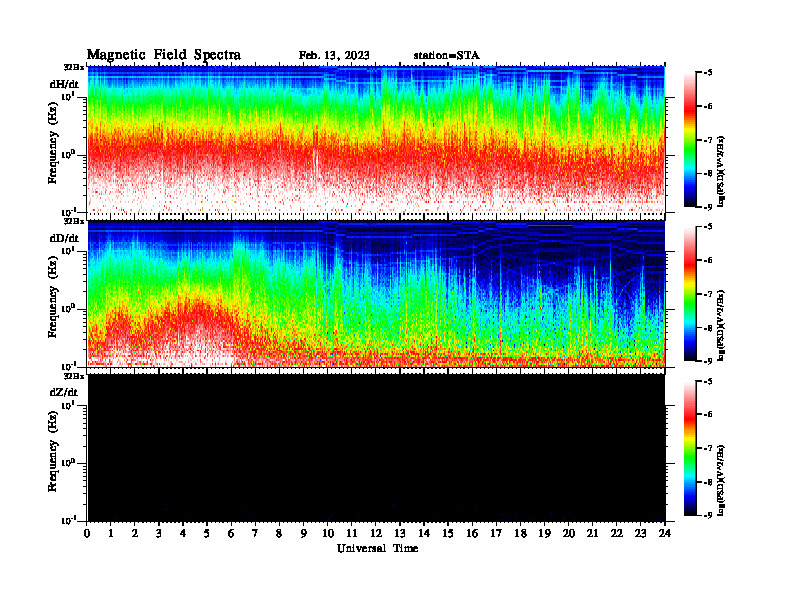This screenshot has height=612, width=792.
Task: Click the "dH/dt" panel label
Action: tap(64, 84)
